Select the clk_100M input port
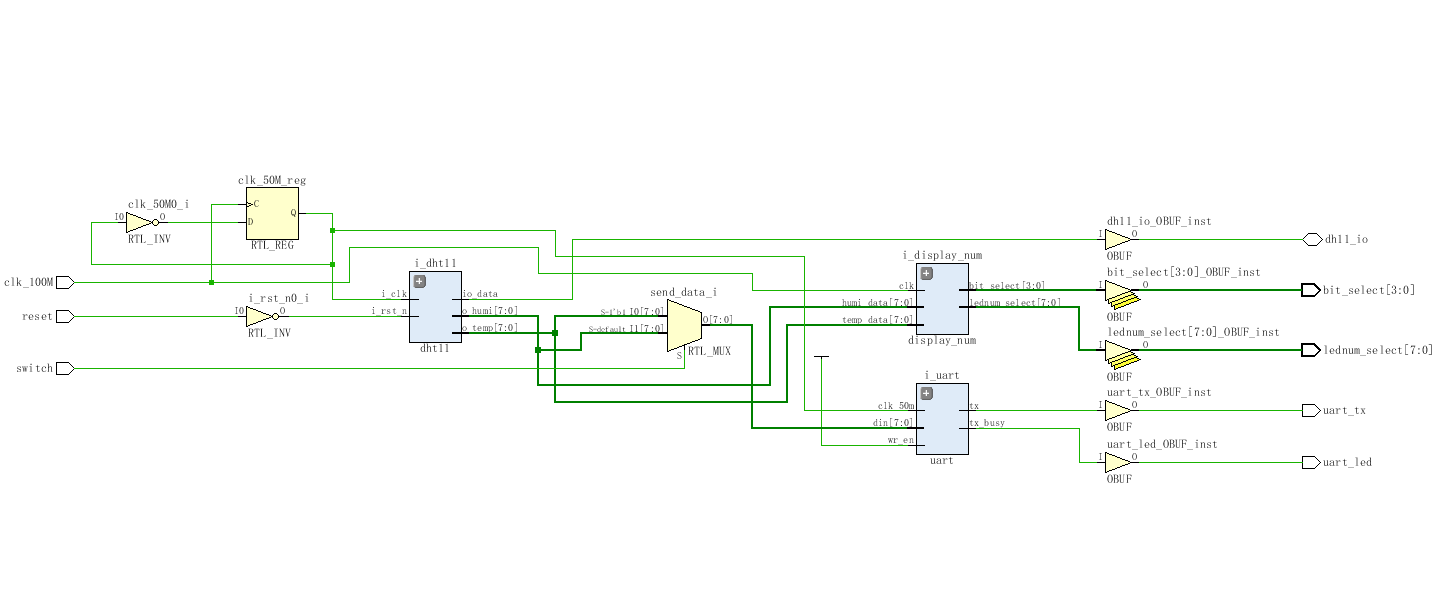The width and height of the screenshot is (1442, 595). coord(65,282)
